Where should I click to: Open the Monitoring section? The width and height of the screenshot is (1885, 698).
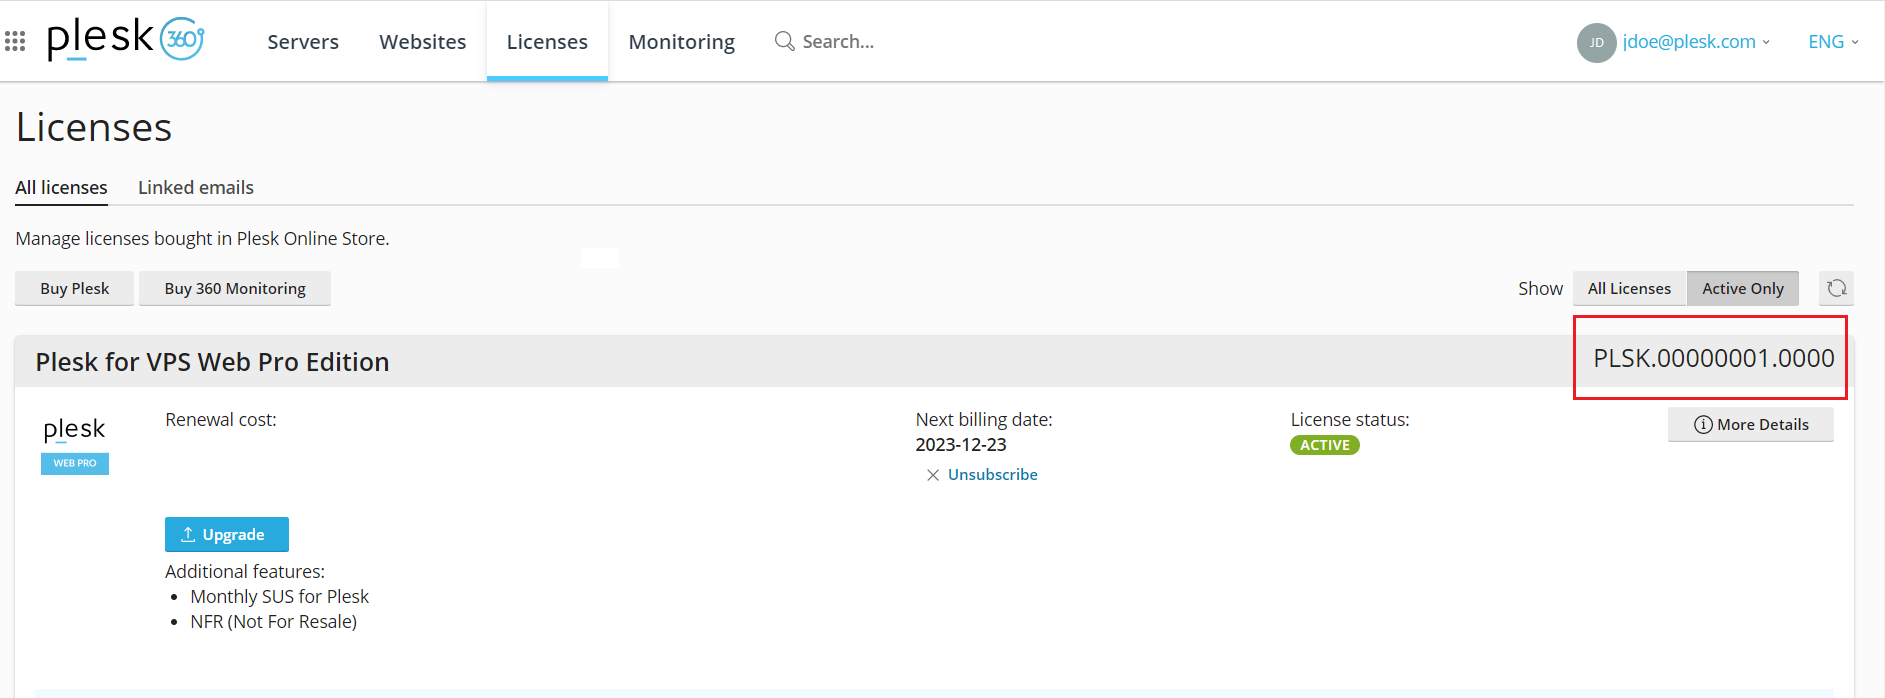click(x=681, y=42)
